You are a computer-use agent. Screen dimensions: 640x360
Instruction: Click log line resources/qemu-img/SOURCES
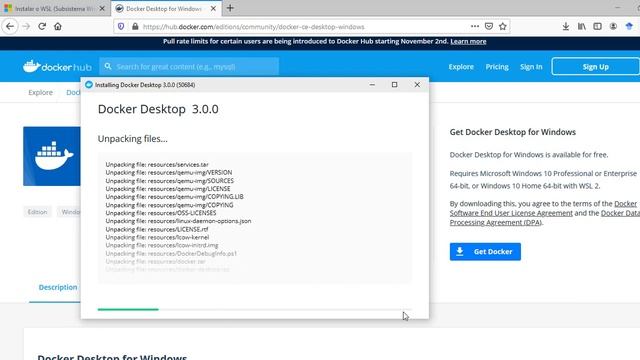(169, 180)
